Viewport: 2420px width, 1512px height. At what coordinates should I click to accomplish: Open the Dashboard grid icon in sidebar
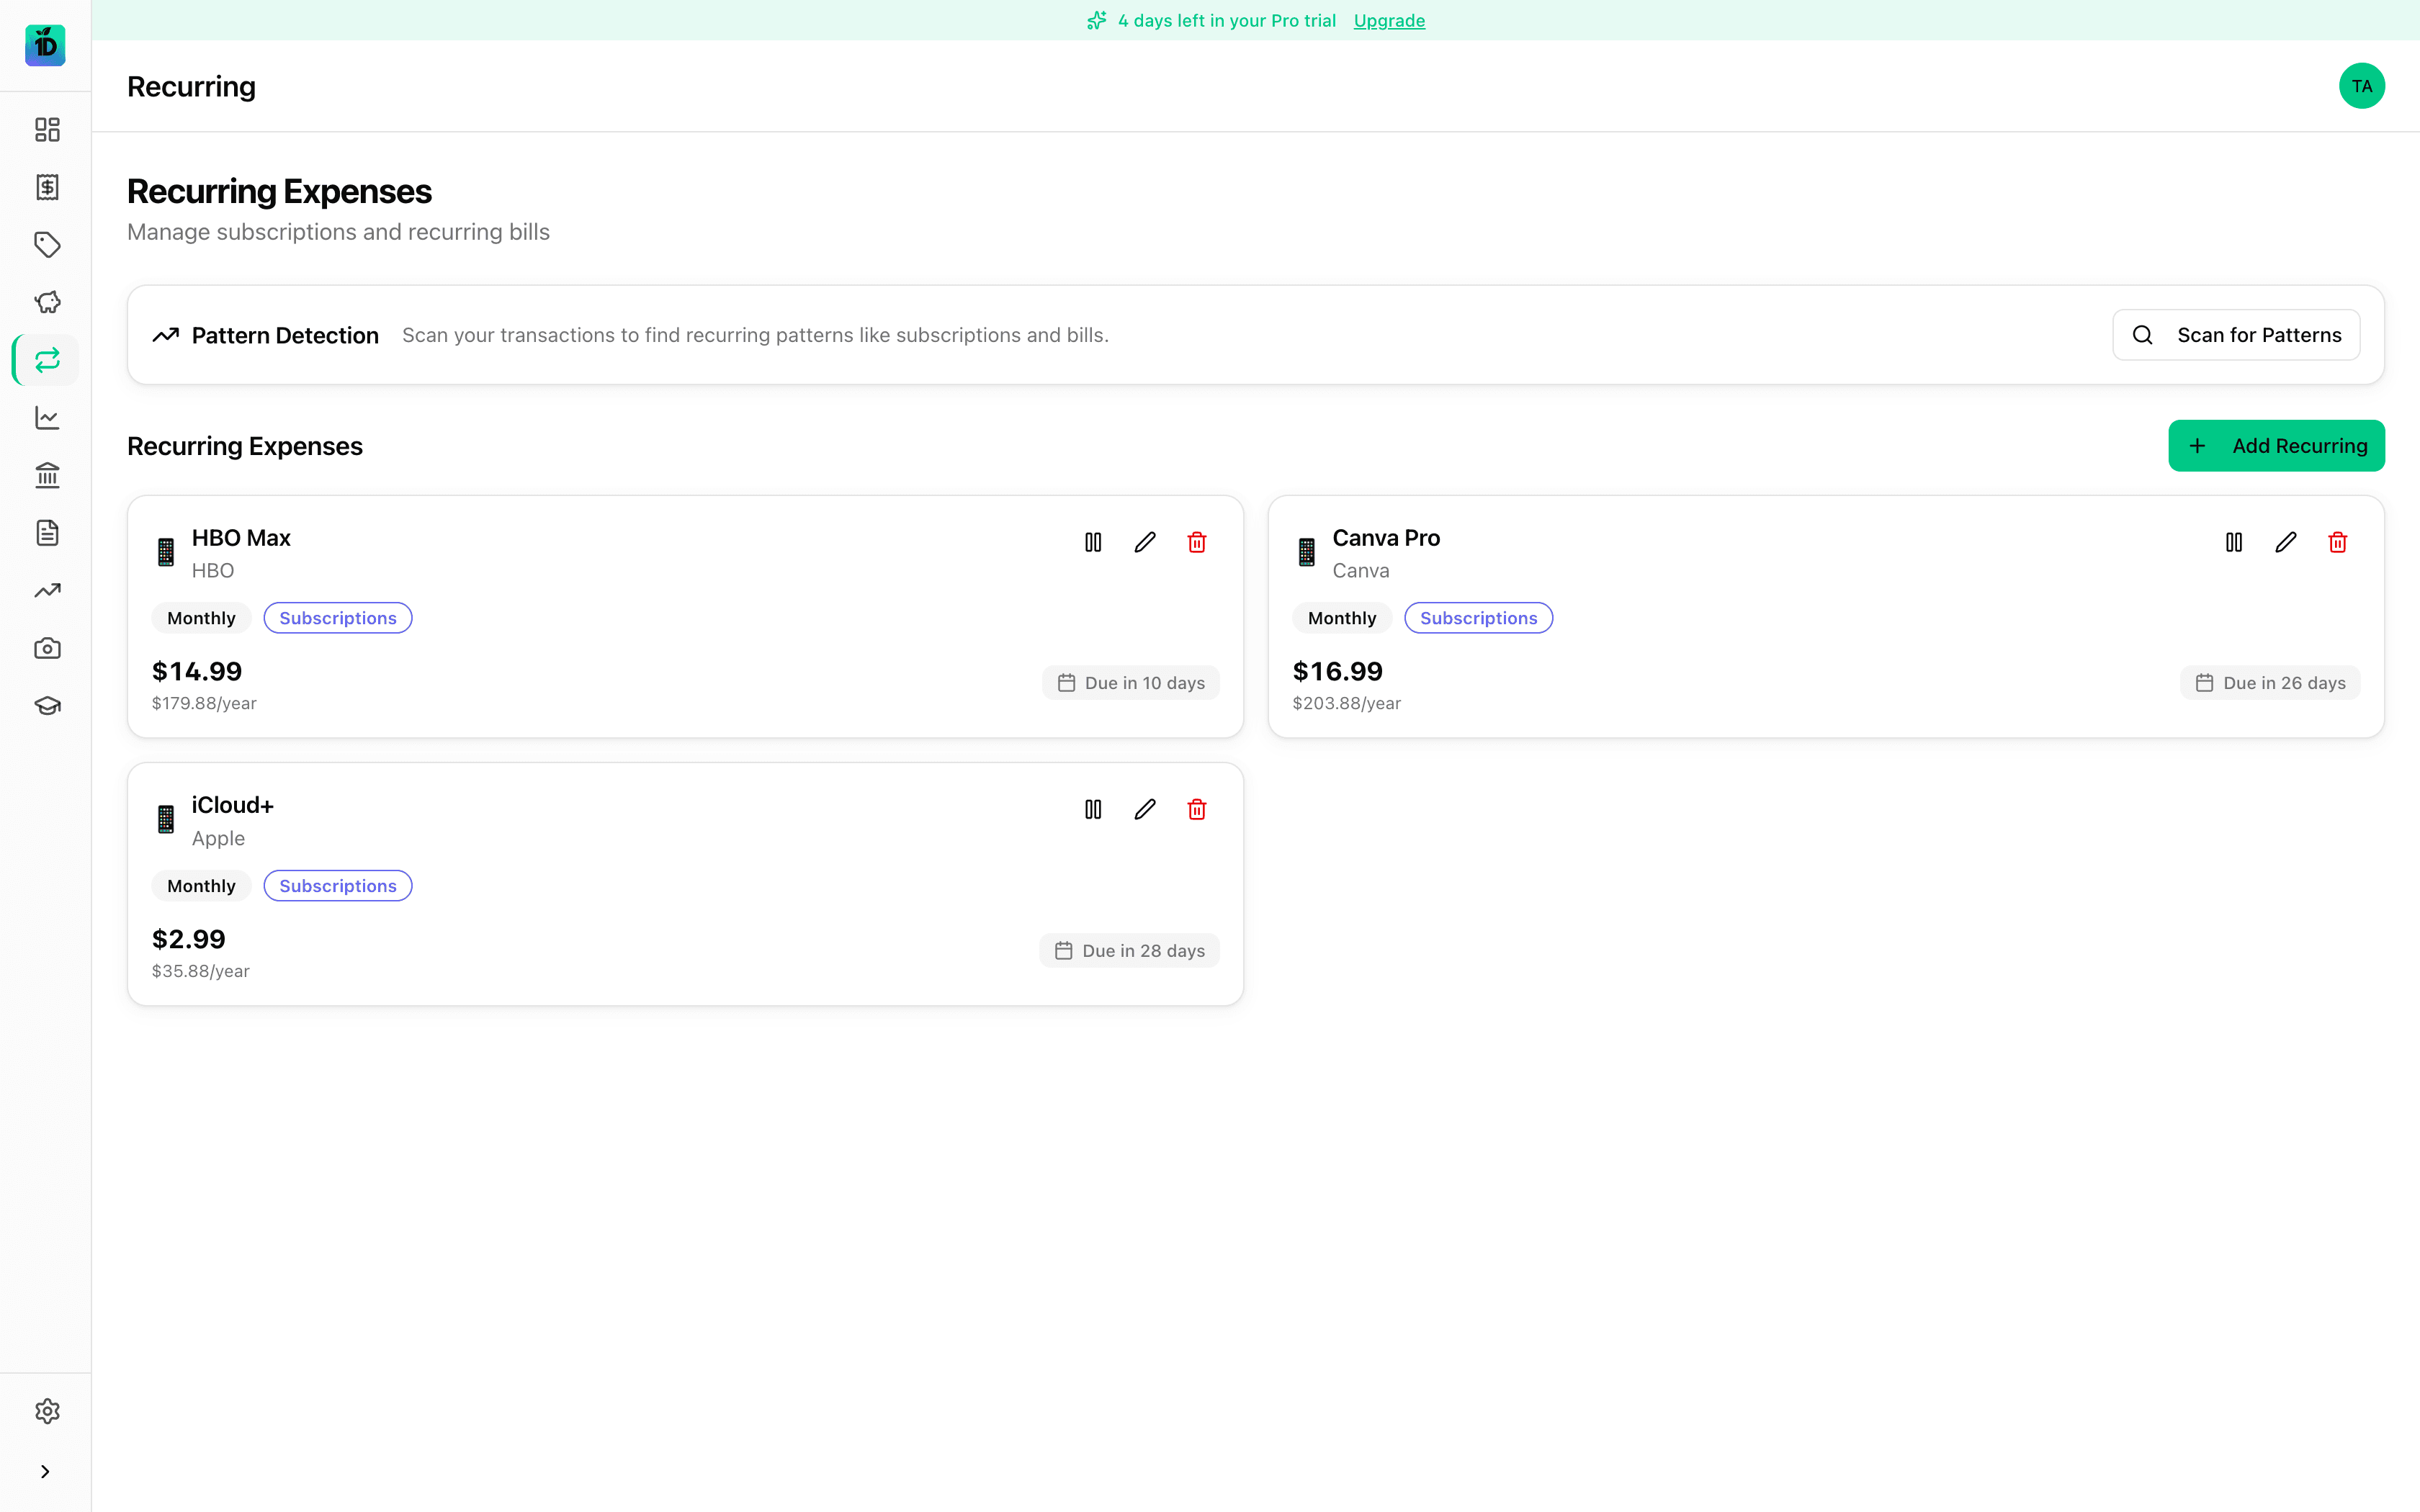coord(46,129)
